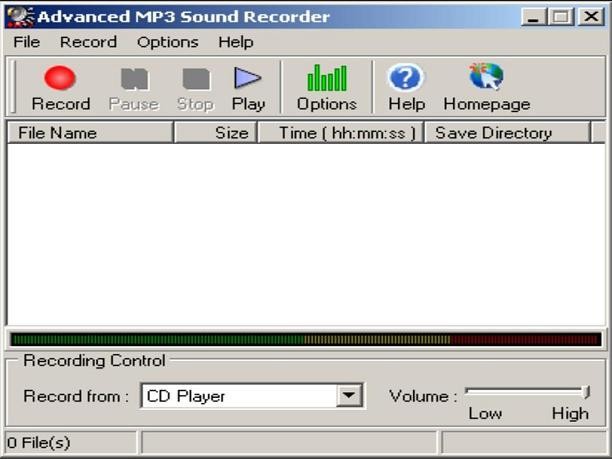612x459 pixels.
Task: Open the Record menu
Action: coord(88,42)
